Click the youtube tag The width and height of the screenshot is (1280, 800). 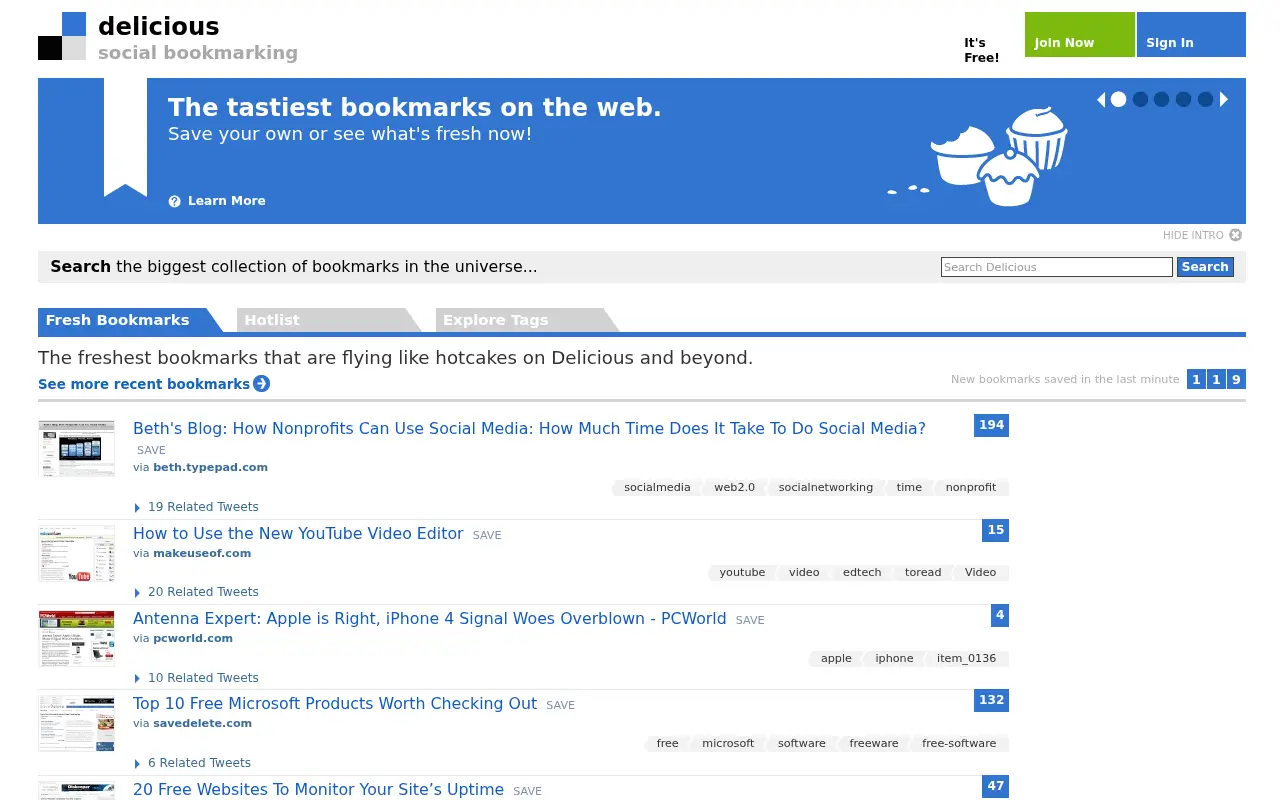point(742,573)
